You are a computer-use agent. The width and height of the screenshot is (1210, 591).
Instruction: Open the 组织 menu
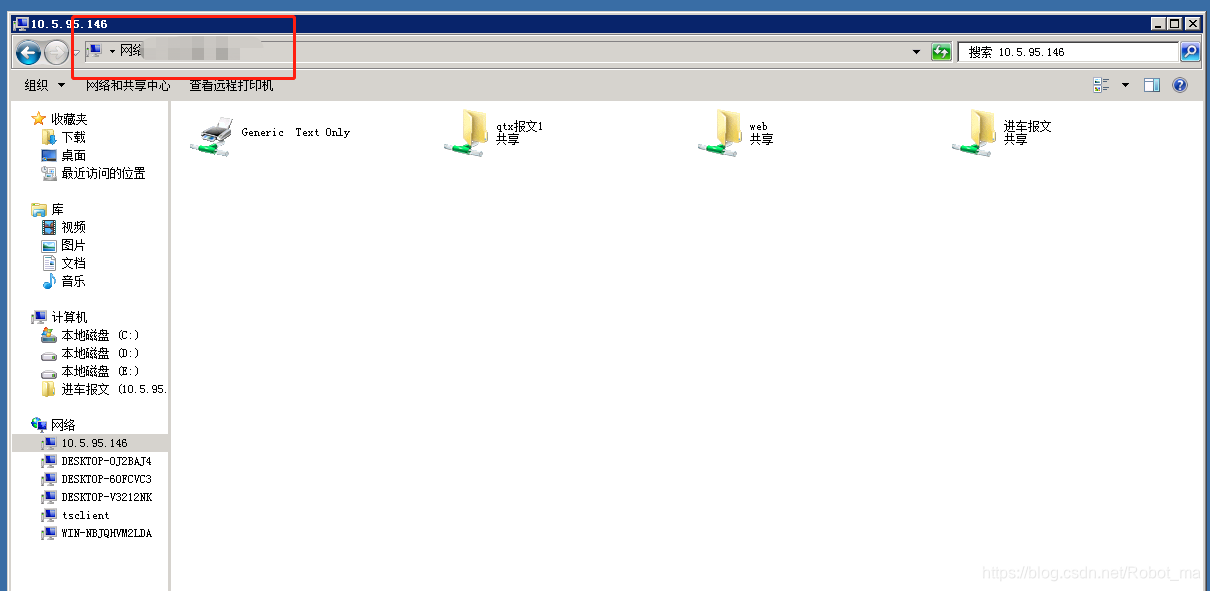(x=45, y=86)
